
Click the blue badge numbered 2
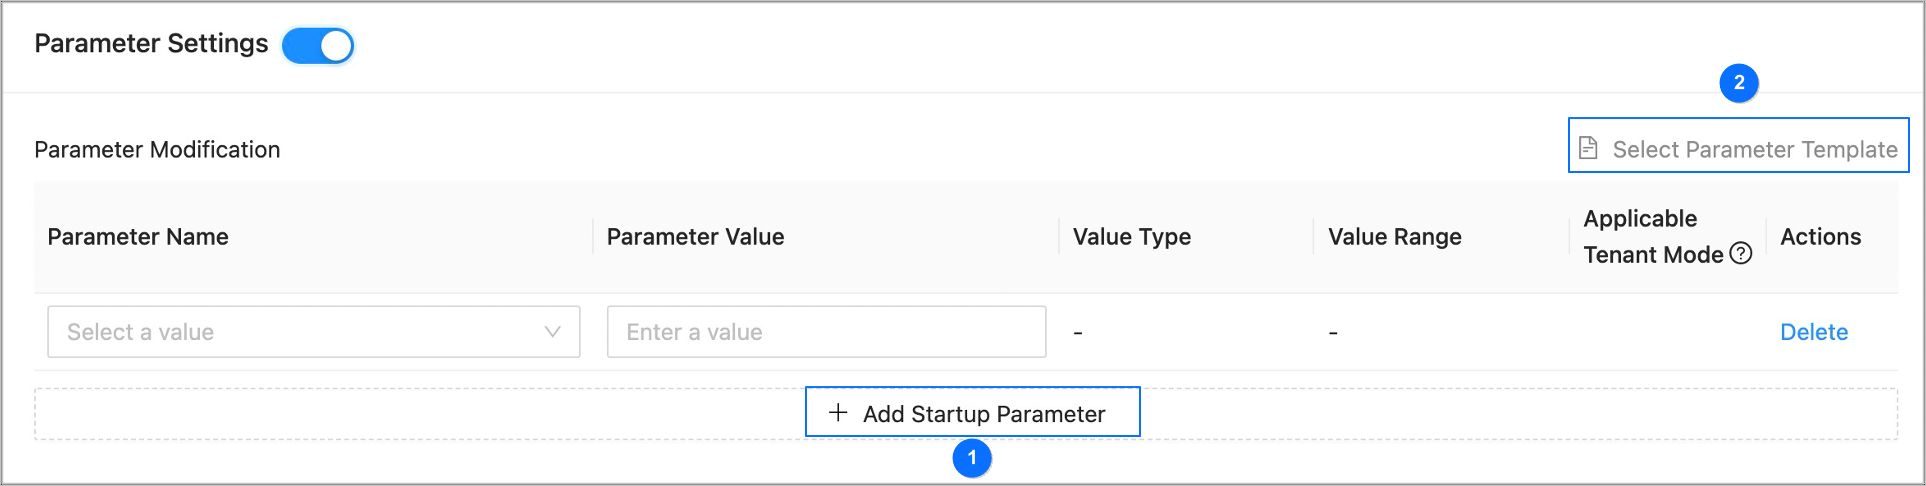1739,83
